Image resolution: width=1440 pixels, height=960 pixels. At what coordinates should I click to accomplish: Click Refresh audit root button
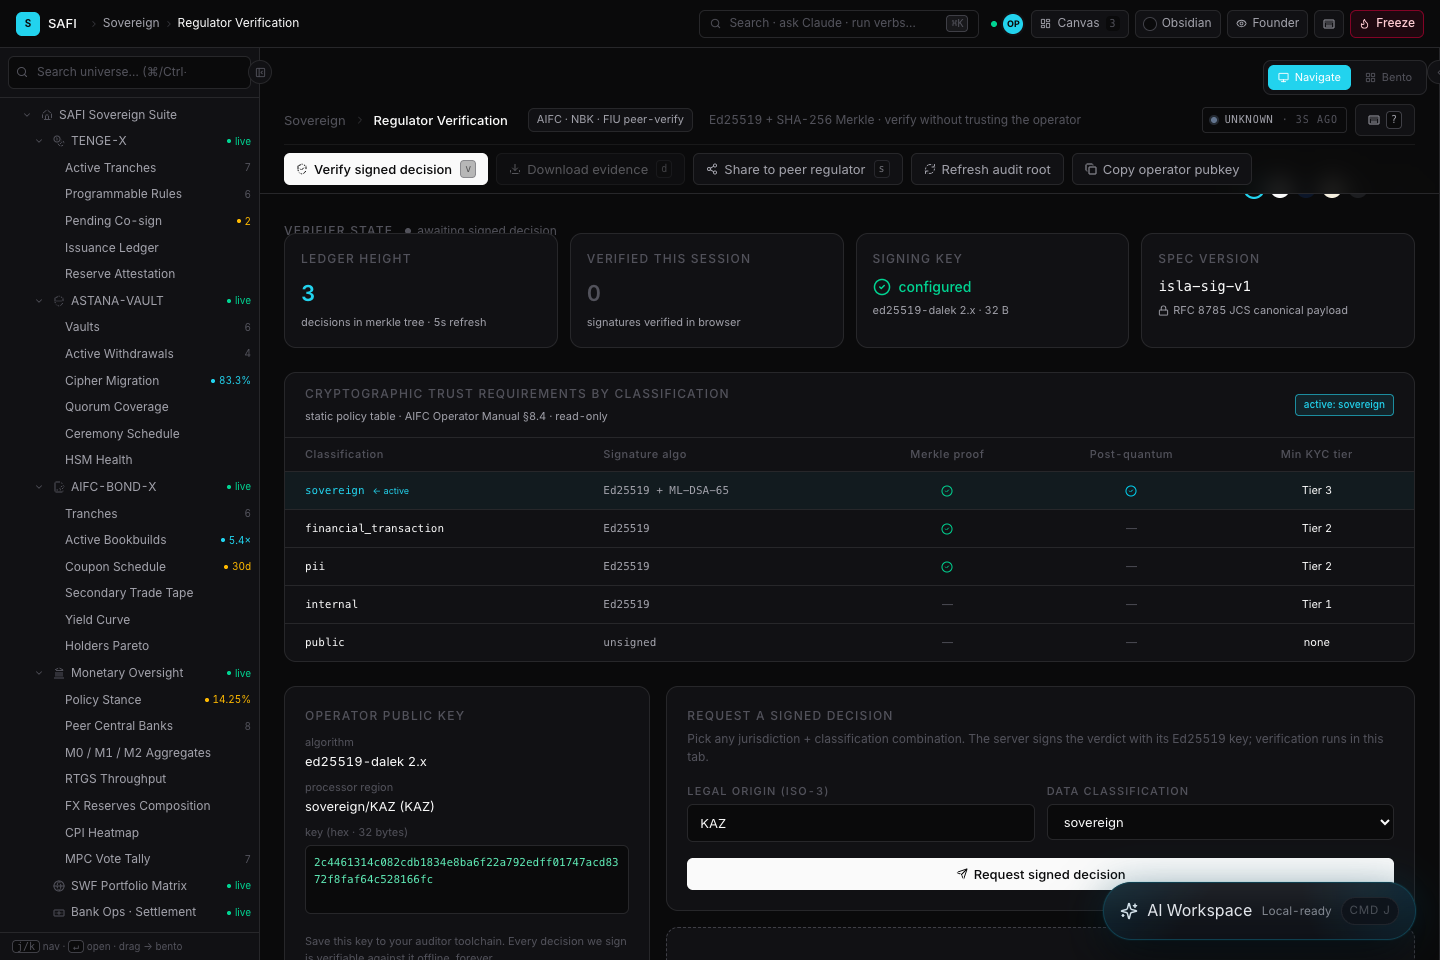pos(987,169)
